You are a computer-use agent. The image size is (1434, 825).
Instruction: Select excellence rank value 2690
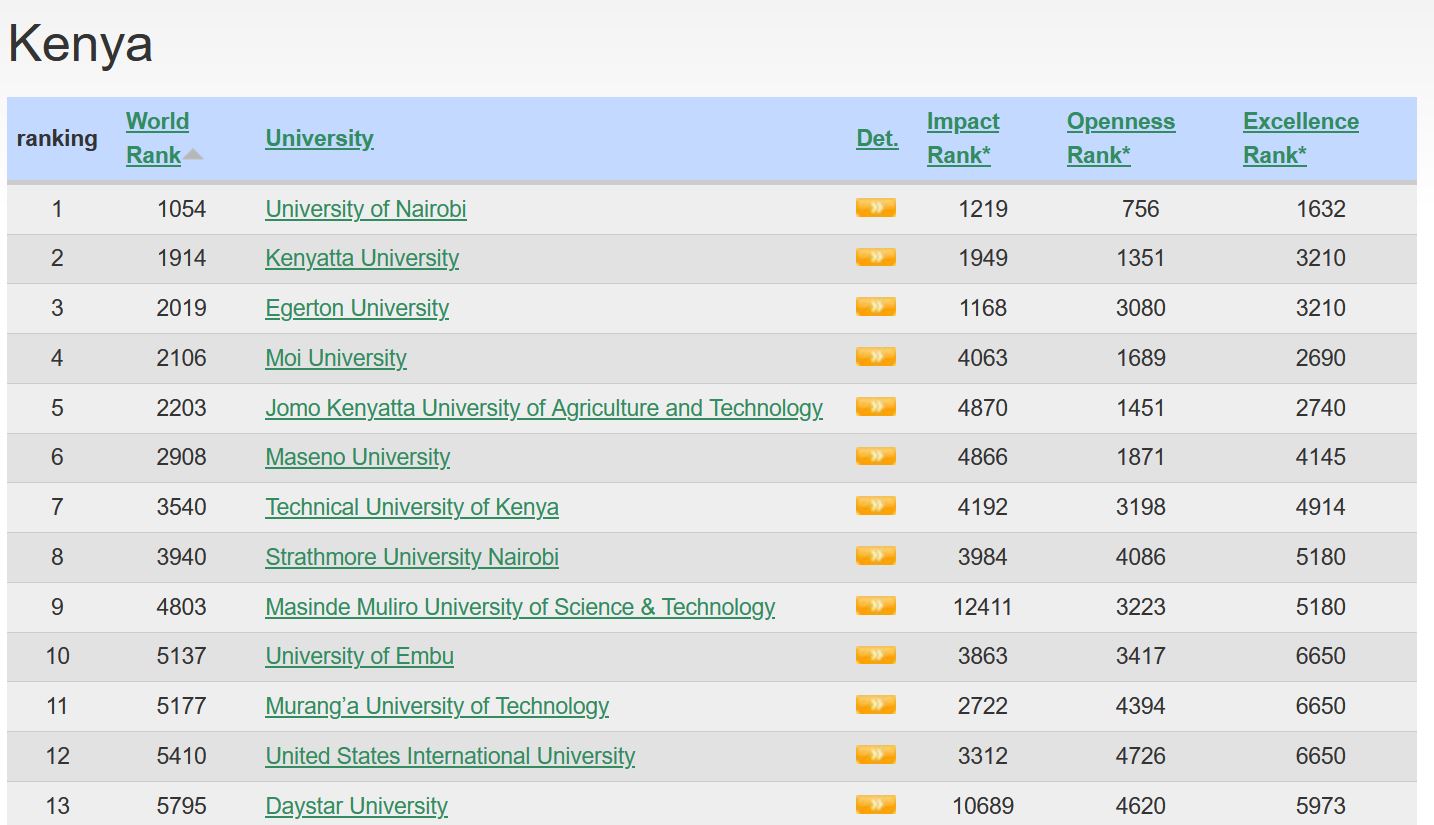point(1321,358)
